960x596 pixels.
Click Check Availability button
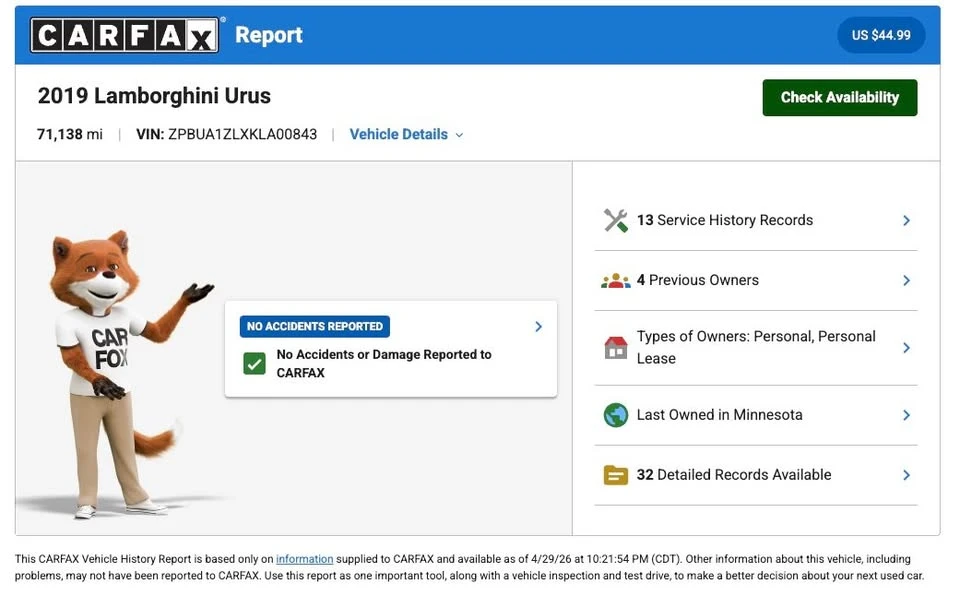pos(839,97)
